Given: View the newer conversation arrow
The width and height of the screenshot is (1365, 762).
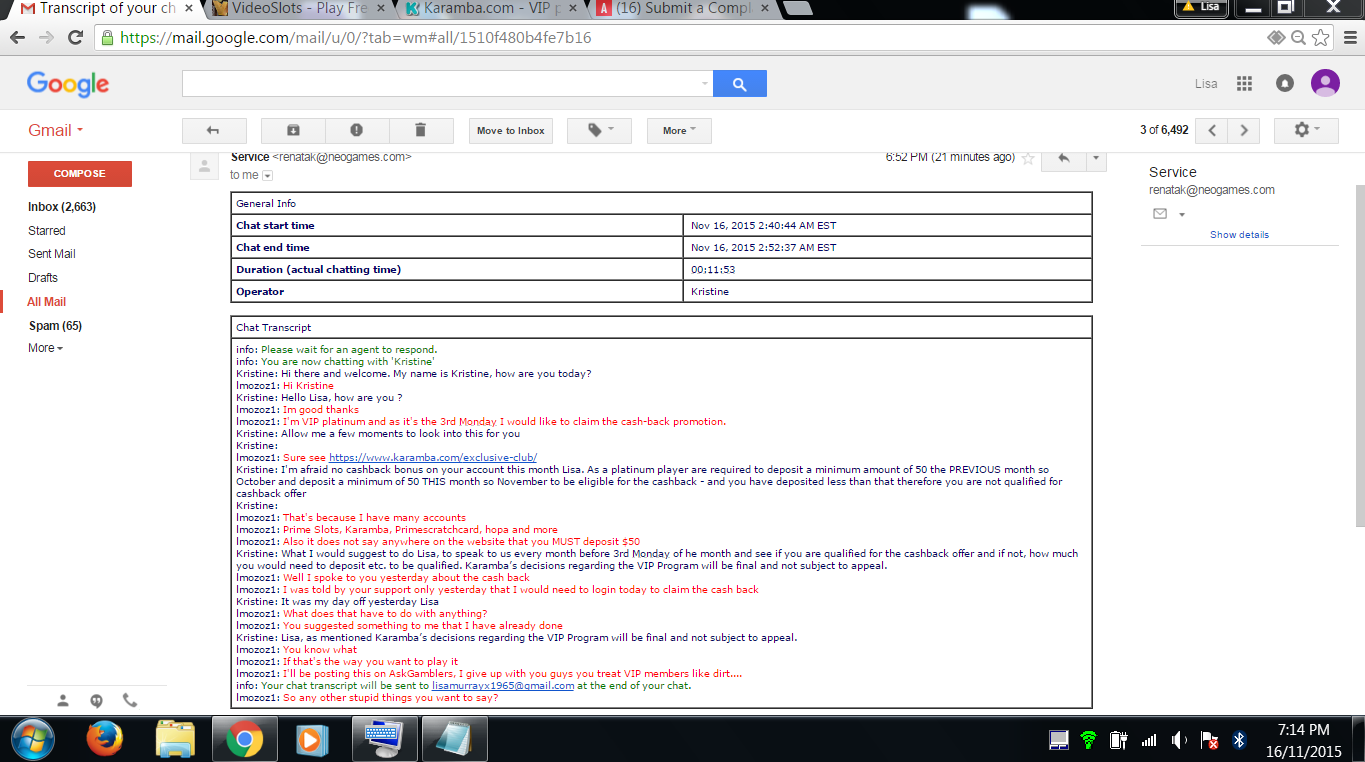Looking at the screenshot, I should click(1212, 131).
